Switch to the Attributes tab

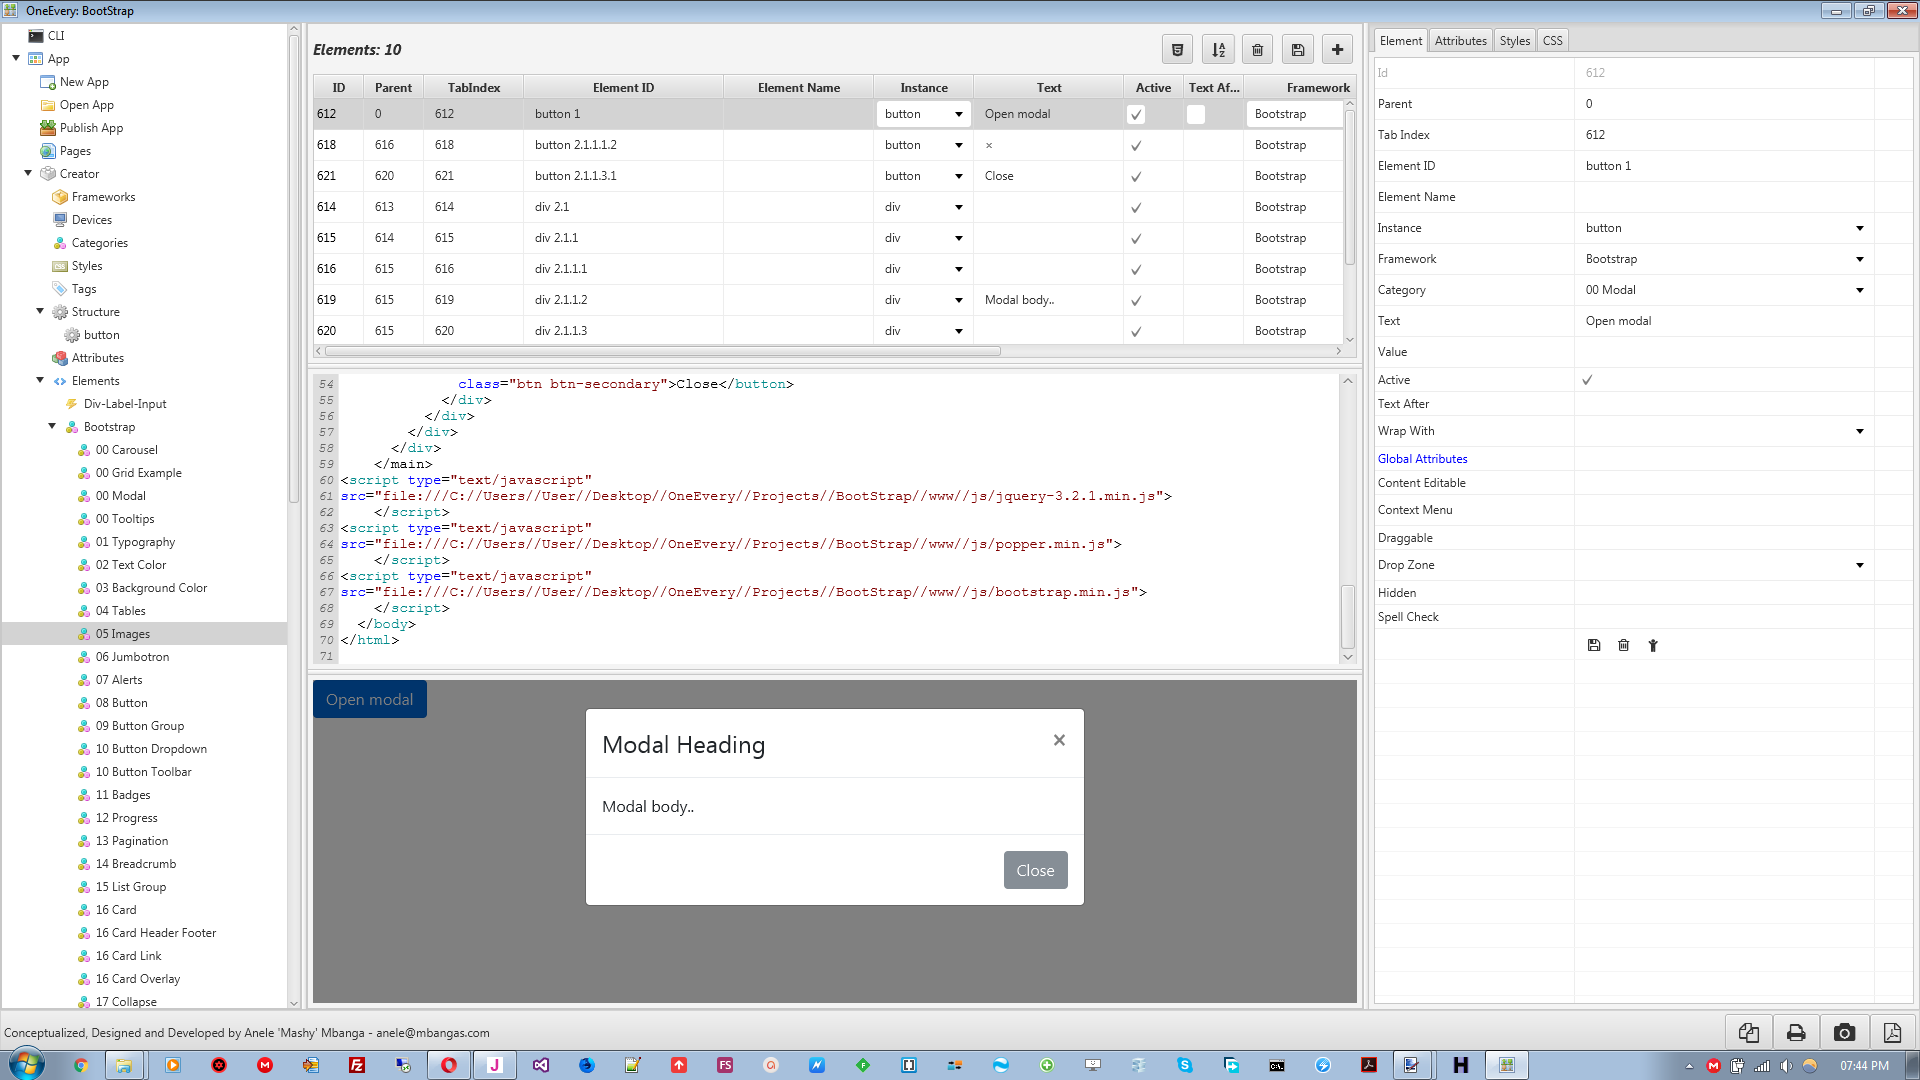click(x=1460, y=41)
